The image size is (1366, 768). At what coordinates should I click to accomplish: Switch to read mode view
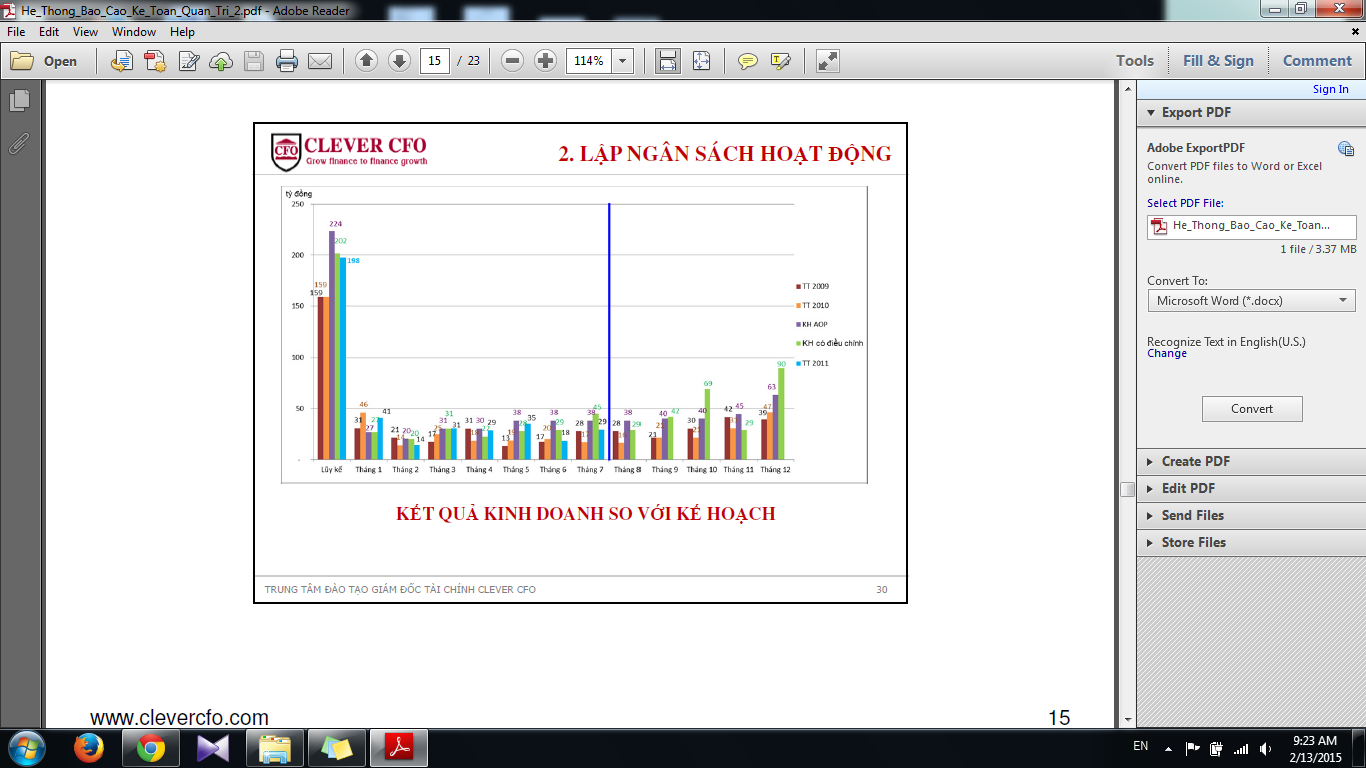(827, 61)
